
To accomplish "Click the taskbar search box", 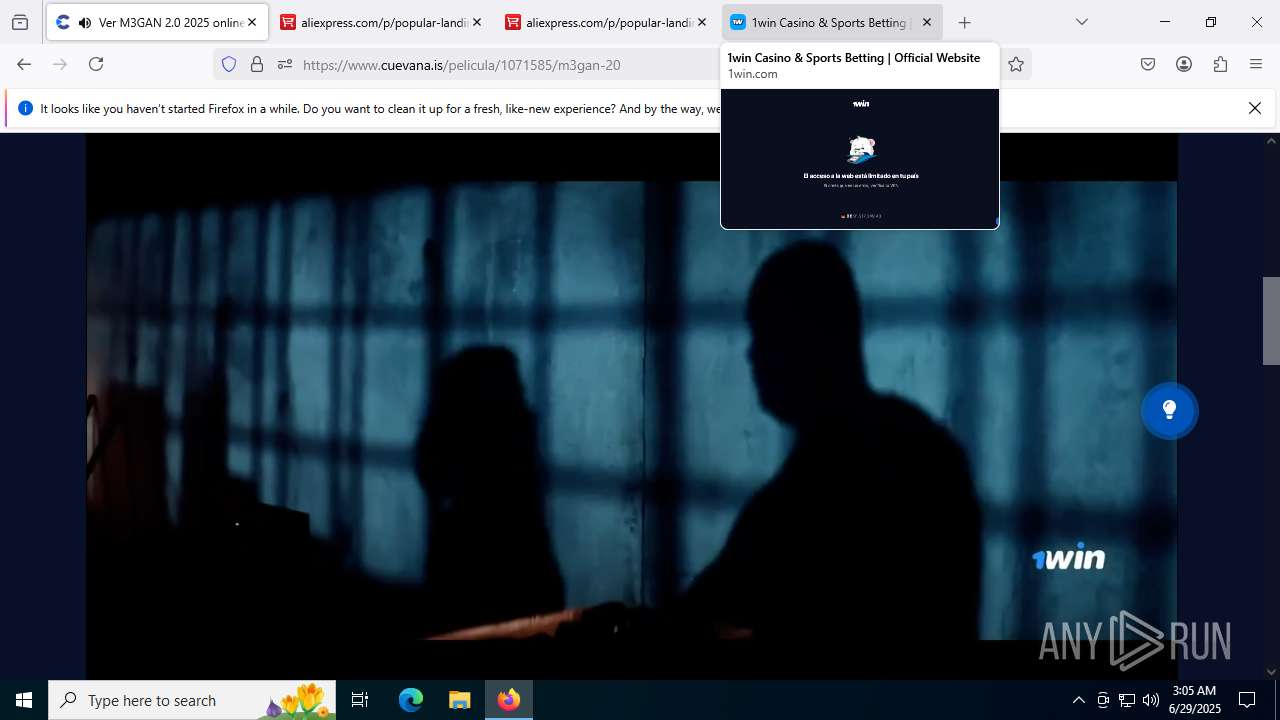I will (x=192, y=700).
